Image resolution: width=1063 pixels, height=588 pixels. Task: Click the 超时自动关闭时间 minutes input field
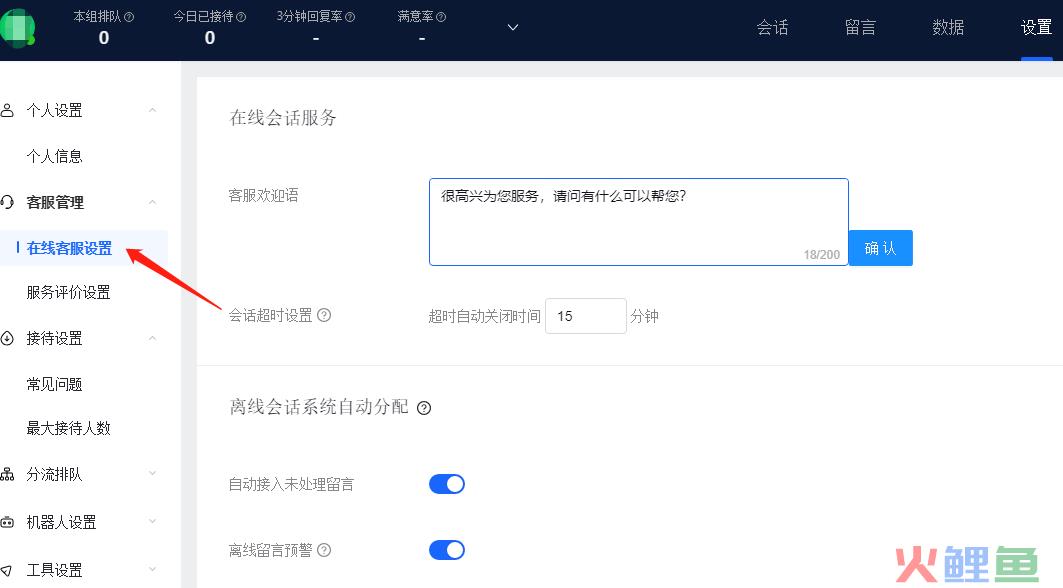coord(585,316)
